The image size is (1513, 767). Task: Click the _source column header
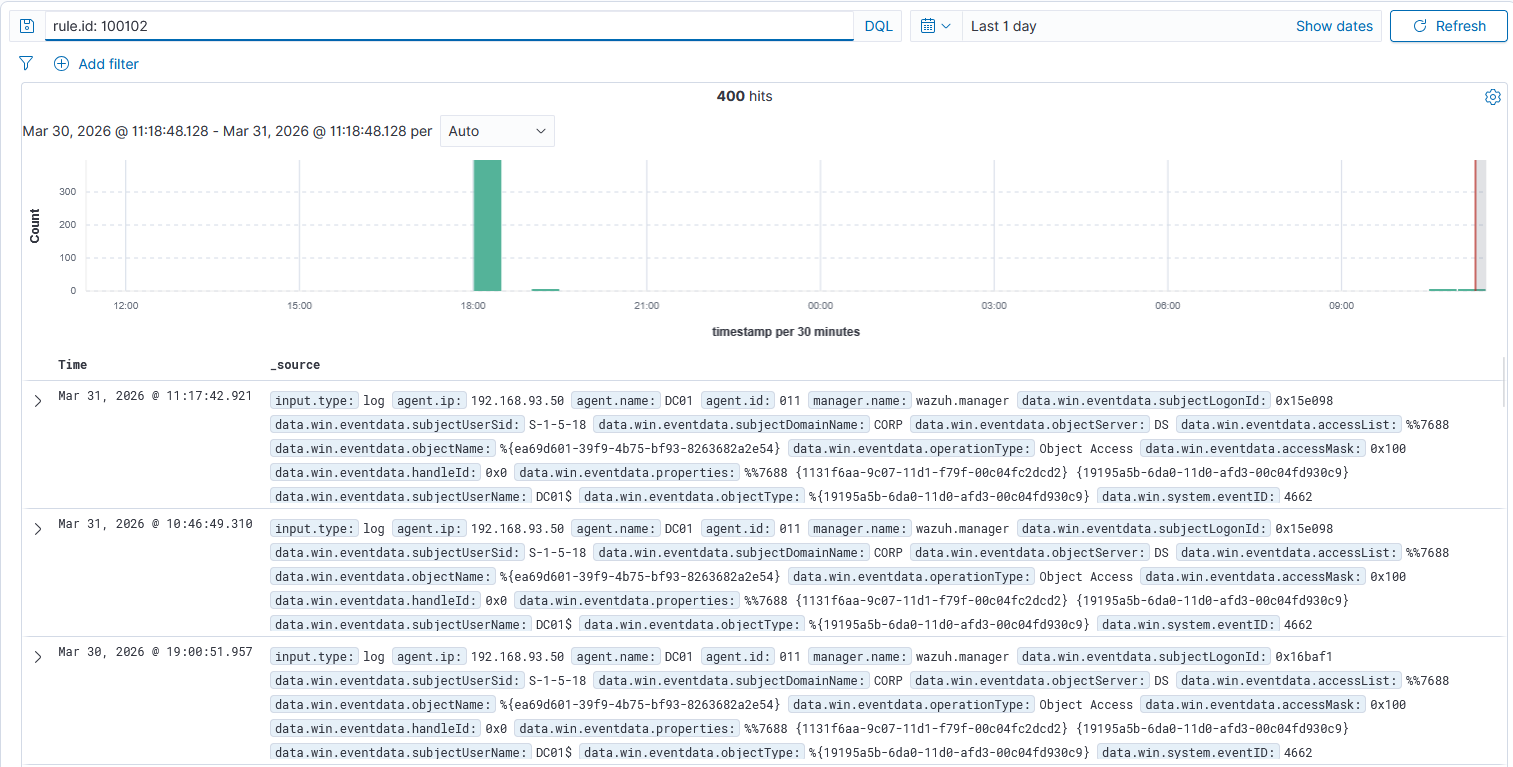[x=295, y=365]
